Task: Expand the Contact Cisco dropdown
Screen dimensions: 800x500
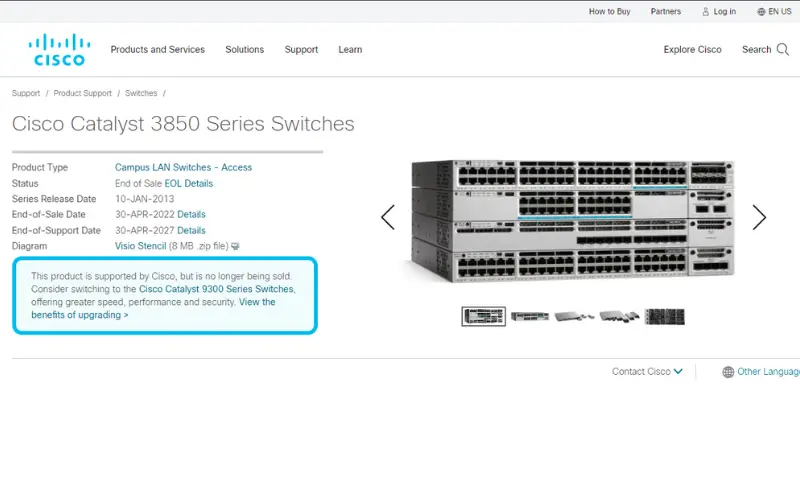Action: tap(647, 372)
